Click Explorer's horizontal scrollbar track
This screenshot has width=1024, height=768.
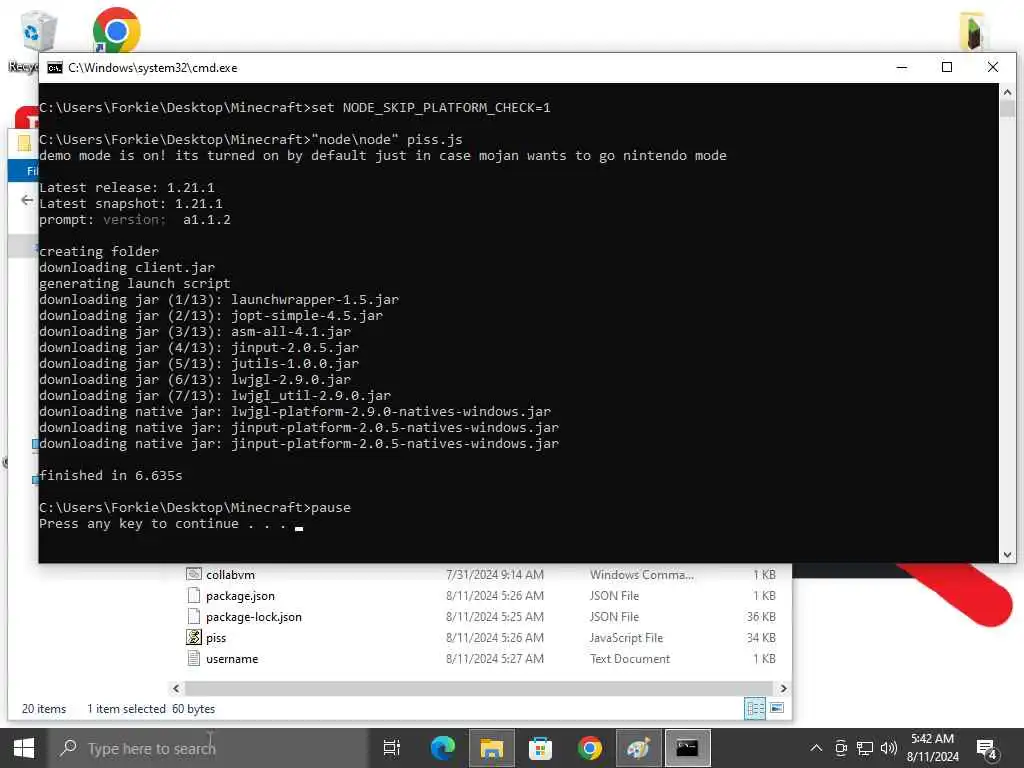coord(480,688)
